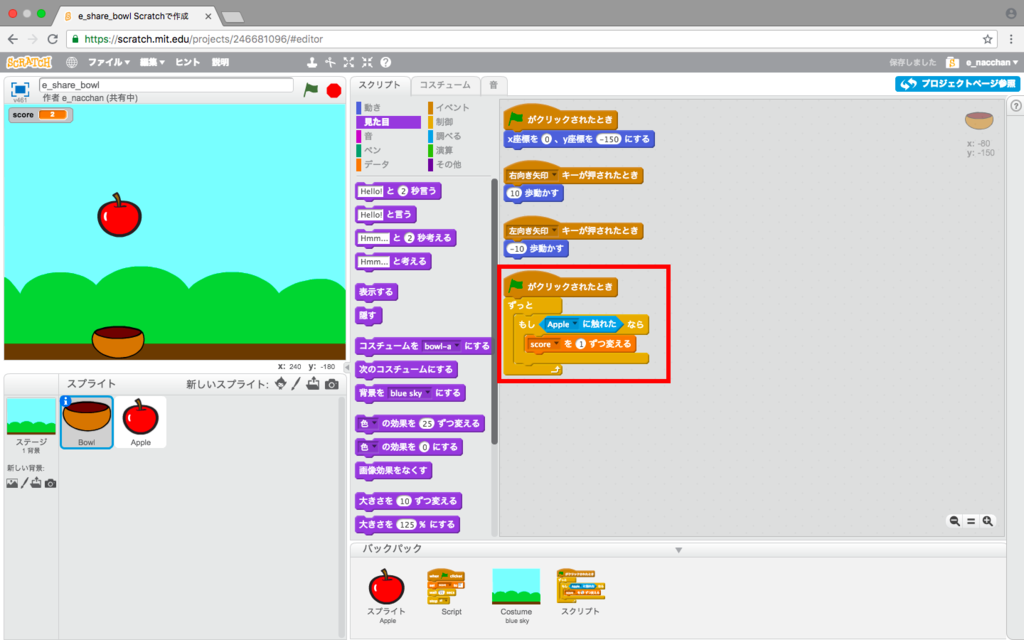Reload the browser page
1024x640 pixels.
coord(52,39)
